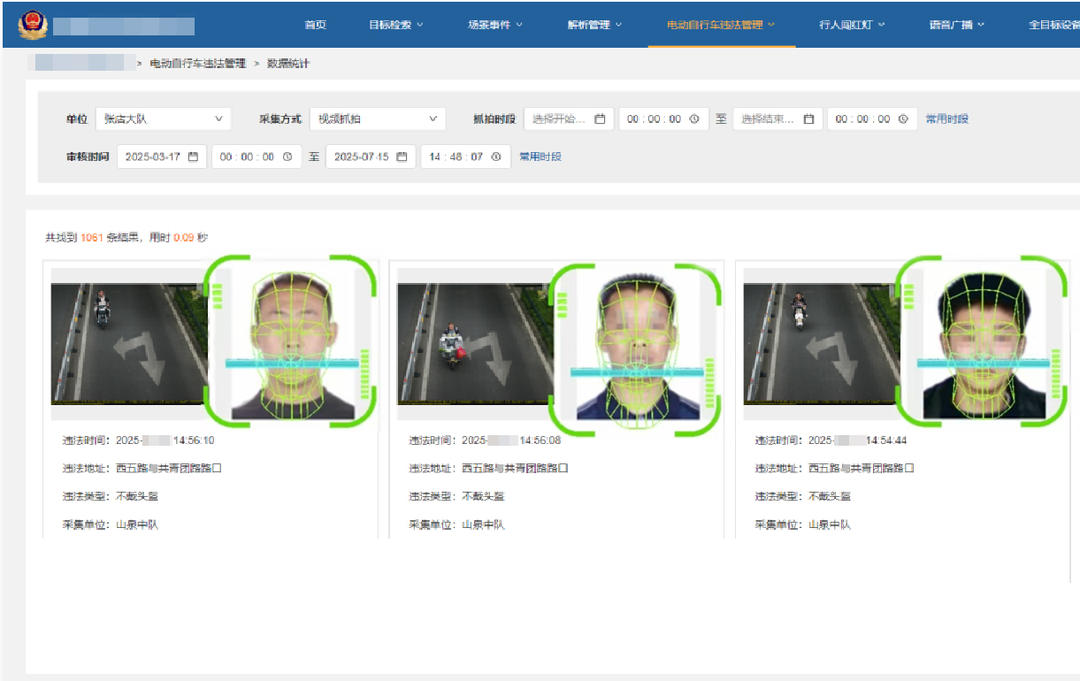
Task: Open calendar icon beside 2025-07-15 date
Action: tap(401, 157)
